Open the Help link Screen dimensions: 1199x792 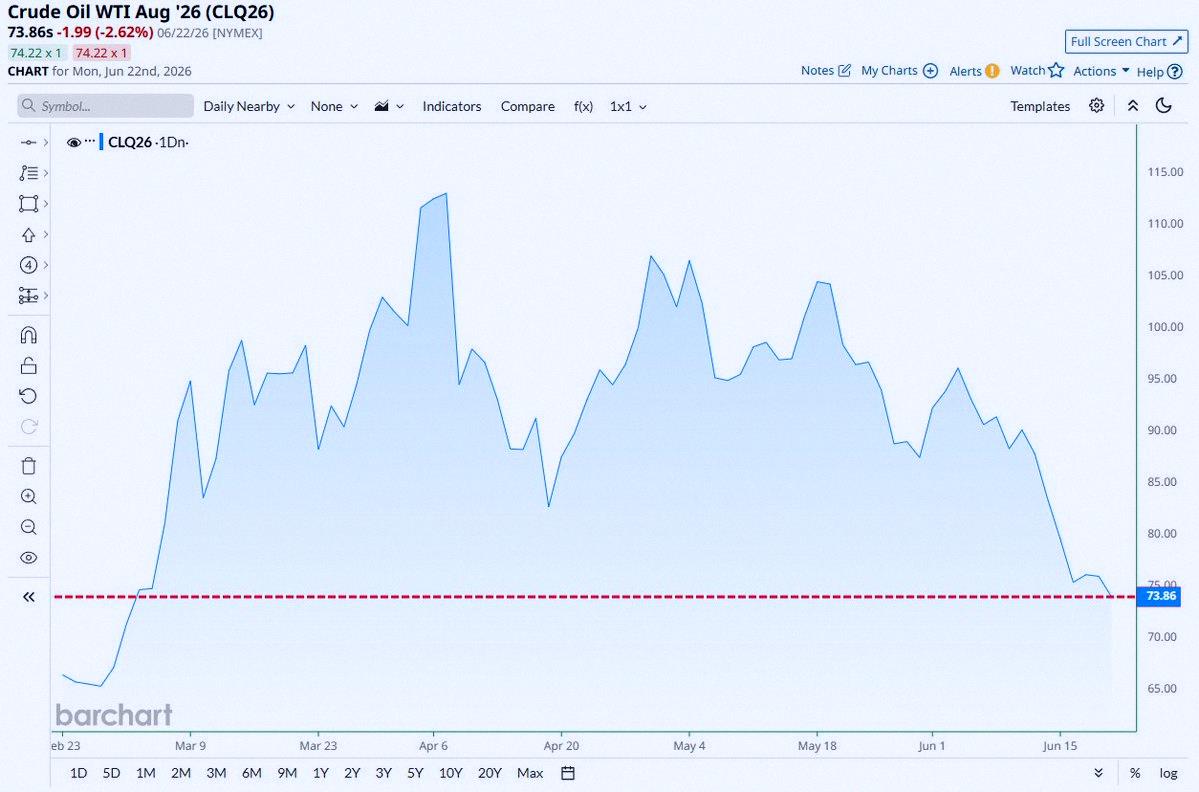point(1159,72)
